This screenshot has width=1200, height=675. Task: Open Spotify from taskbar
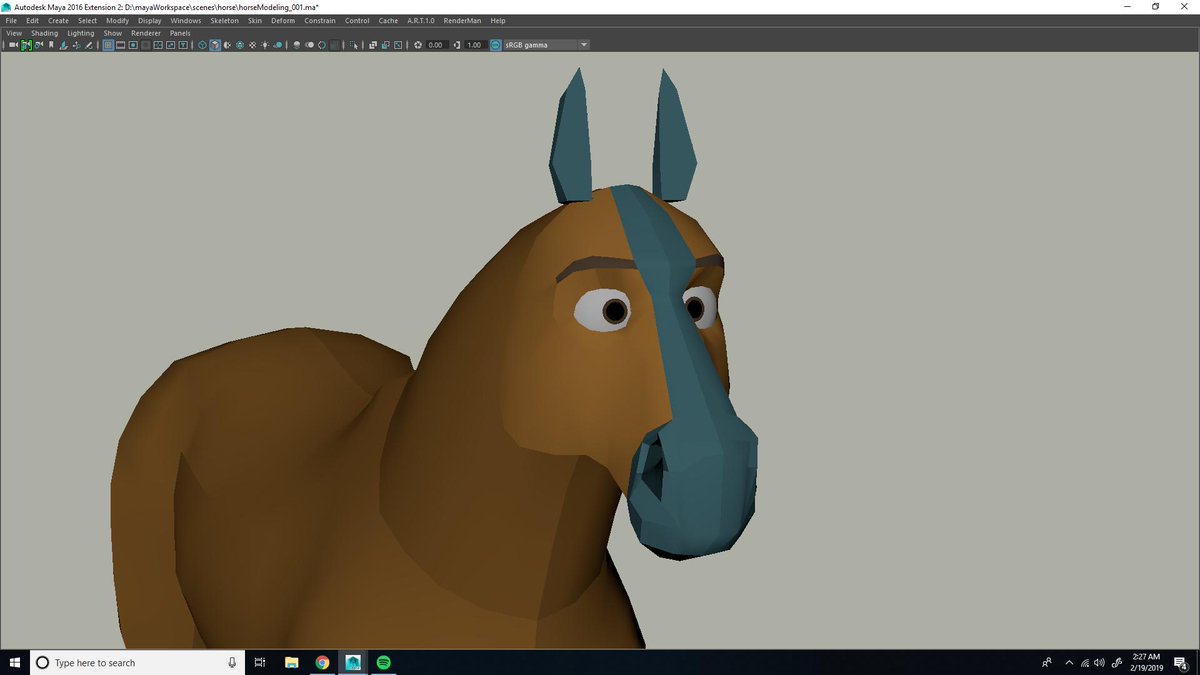(x=383, y=662)
